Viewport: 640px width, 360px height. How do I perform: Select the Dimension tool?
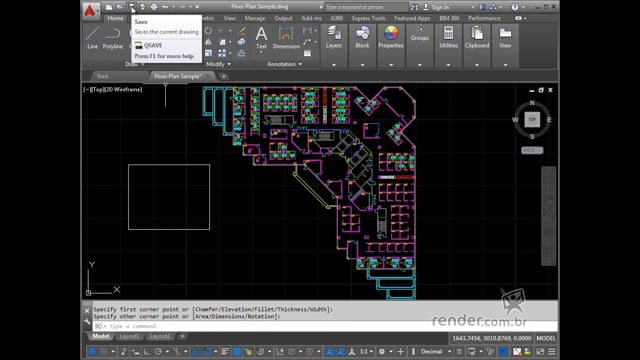pos(286,38)
